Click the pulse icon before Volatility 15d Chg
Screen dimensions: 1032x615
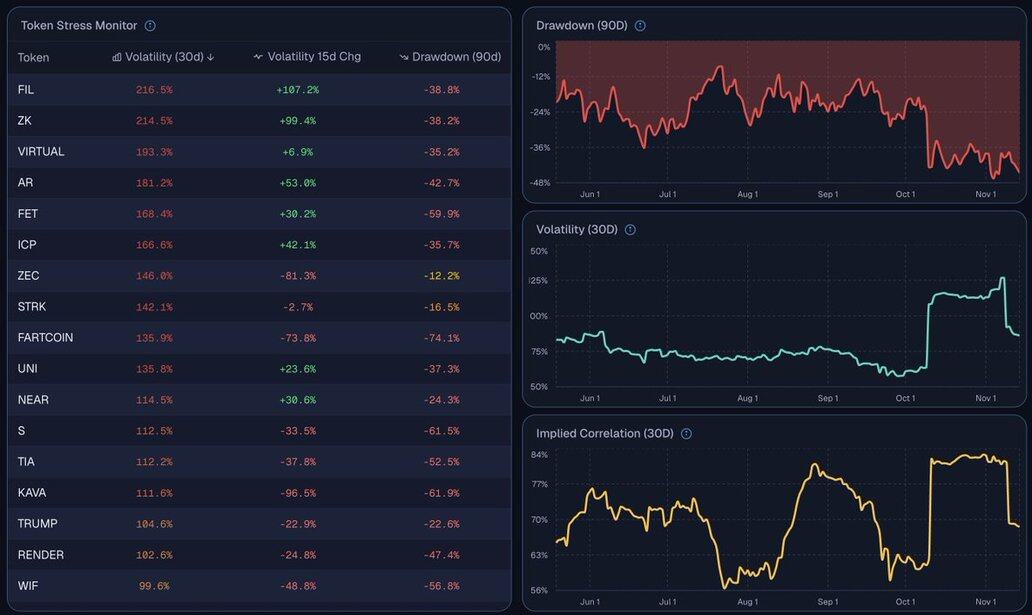coord(258,58)
